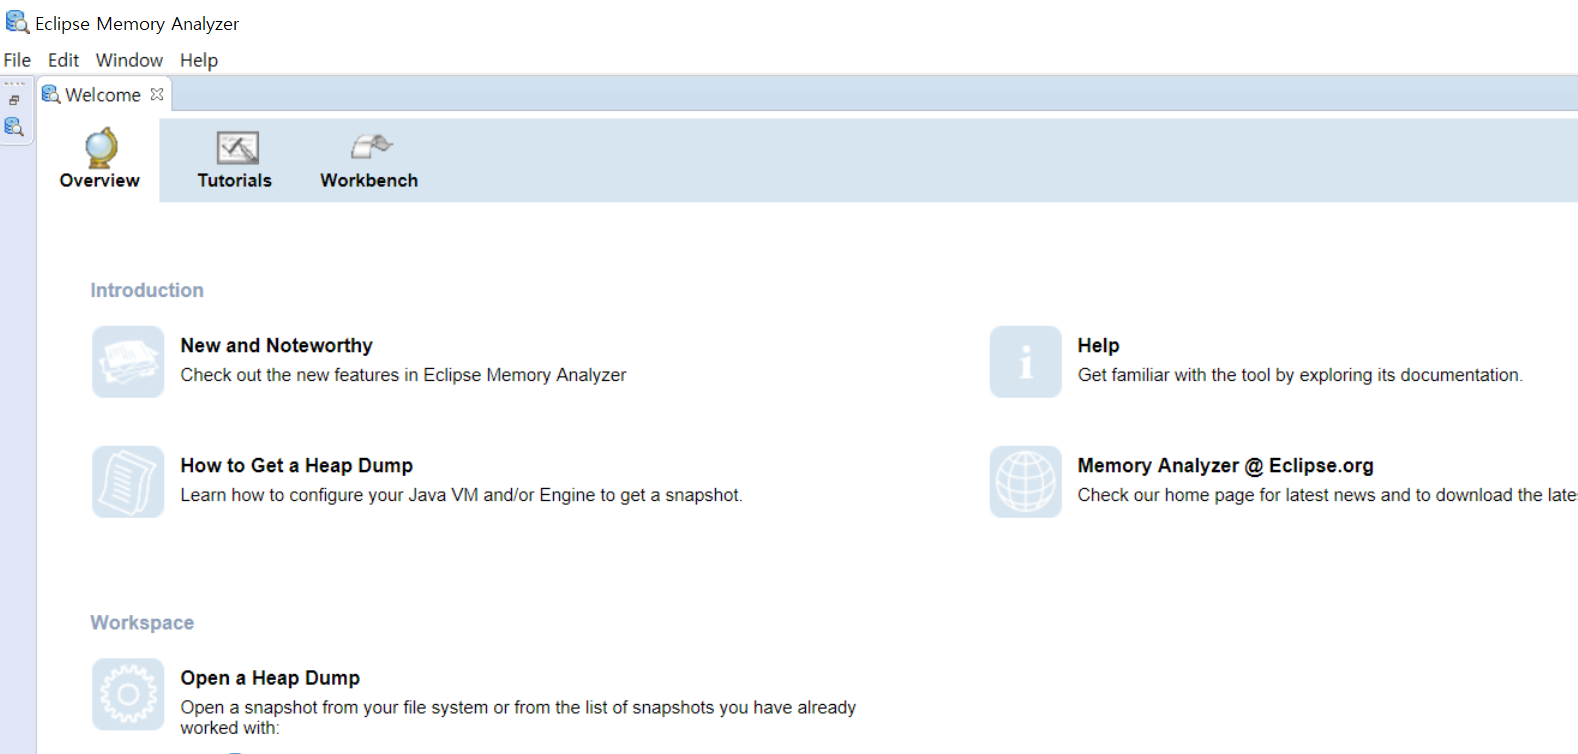Open the New and Noteworthy link
This screenshot has height=754, width=1578.
click(276, 345)
